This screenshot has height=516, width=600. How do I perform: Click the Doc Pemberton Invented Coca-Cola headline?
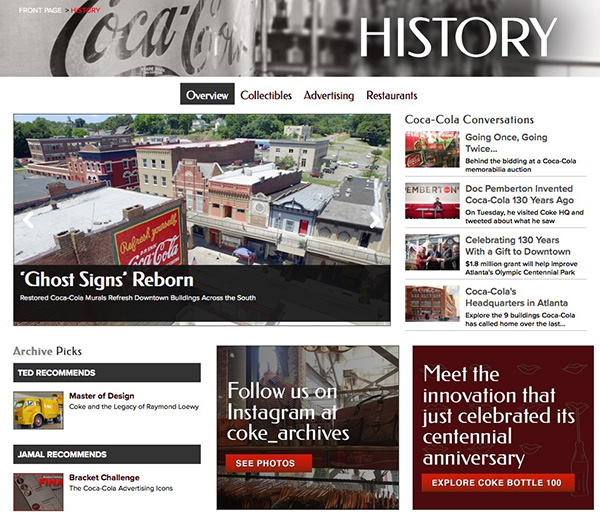pos(519,194)
